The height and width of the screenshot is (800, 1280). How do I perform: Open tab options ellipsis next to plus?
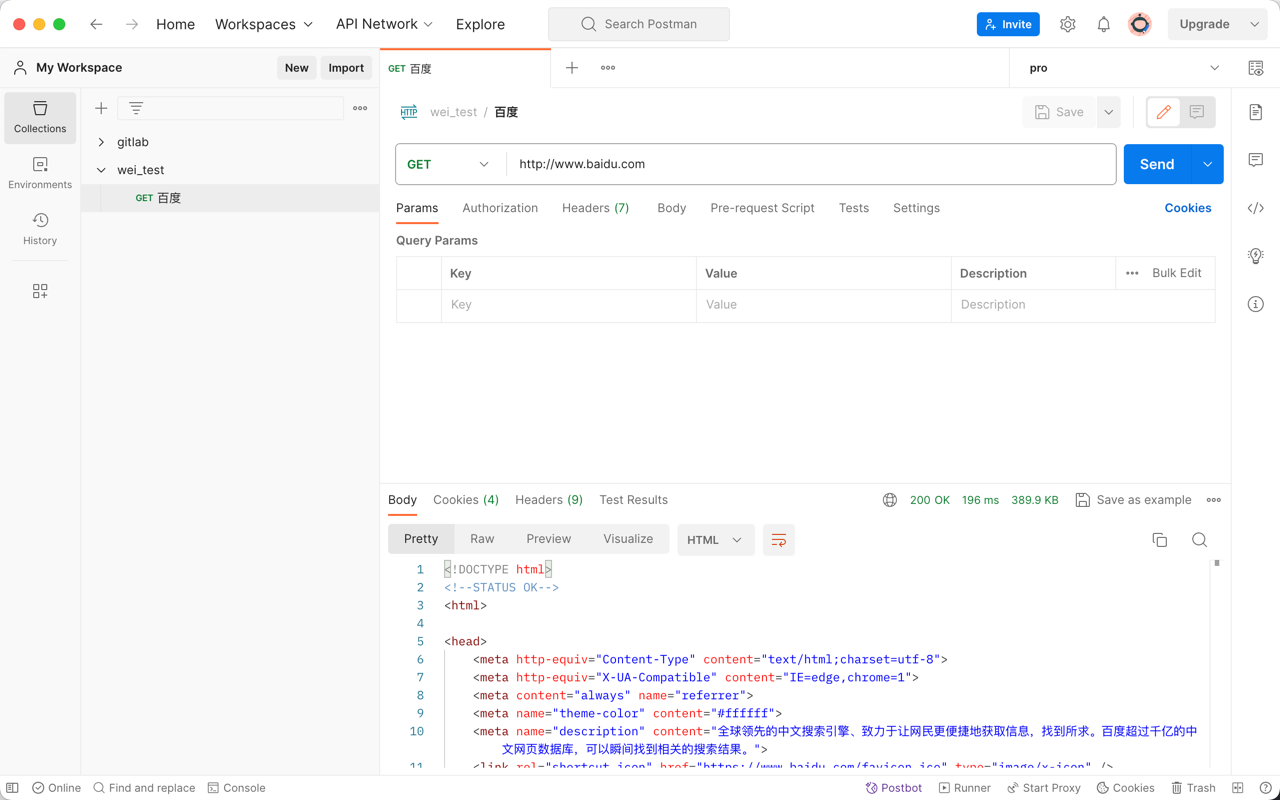pos(608,68)
